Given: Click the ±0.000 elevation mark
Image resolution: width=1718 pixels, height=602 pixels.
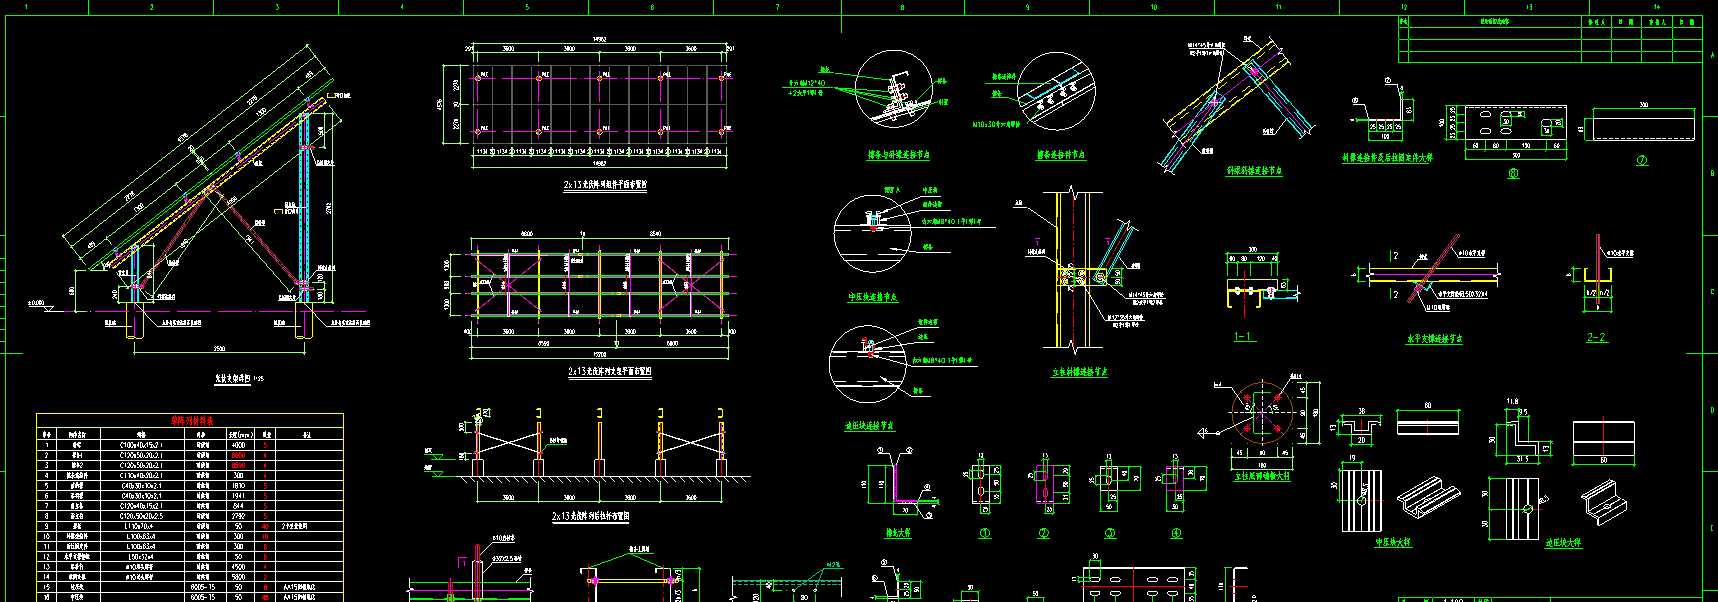Looking at the screenshot, I should [x=36, y=303].
